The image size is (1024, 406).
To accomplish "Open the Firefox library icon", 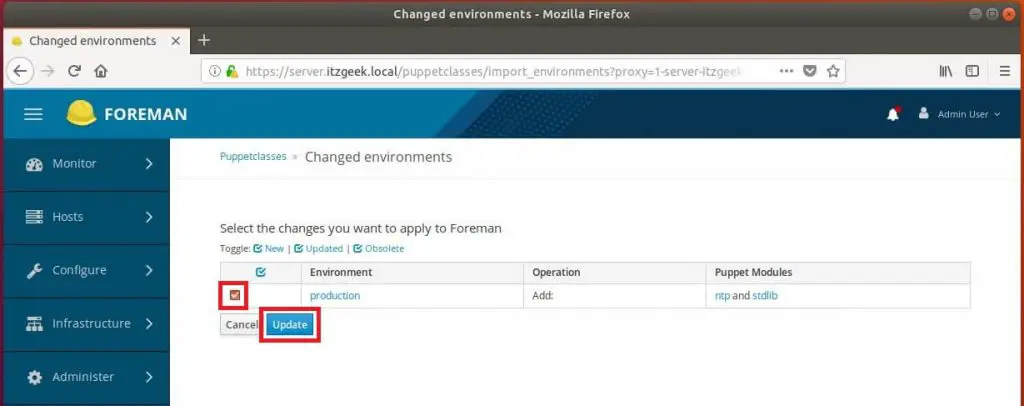I will [945, 71].
